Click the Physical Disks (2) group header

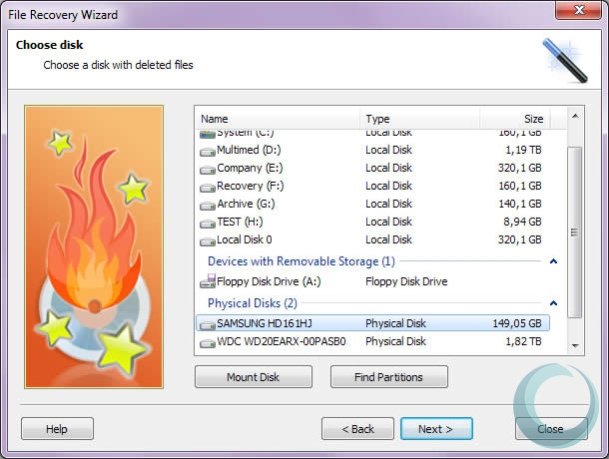(252, 303)
